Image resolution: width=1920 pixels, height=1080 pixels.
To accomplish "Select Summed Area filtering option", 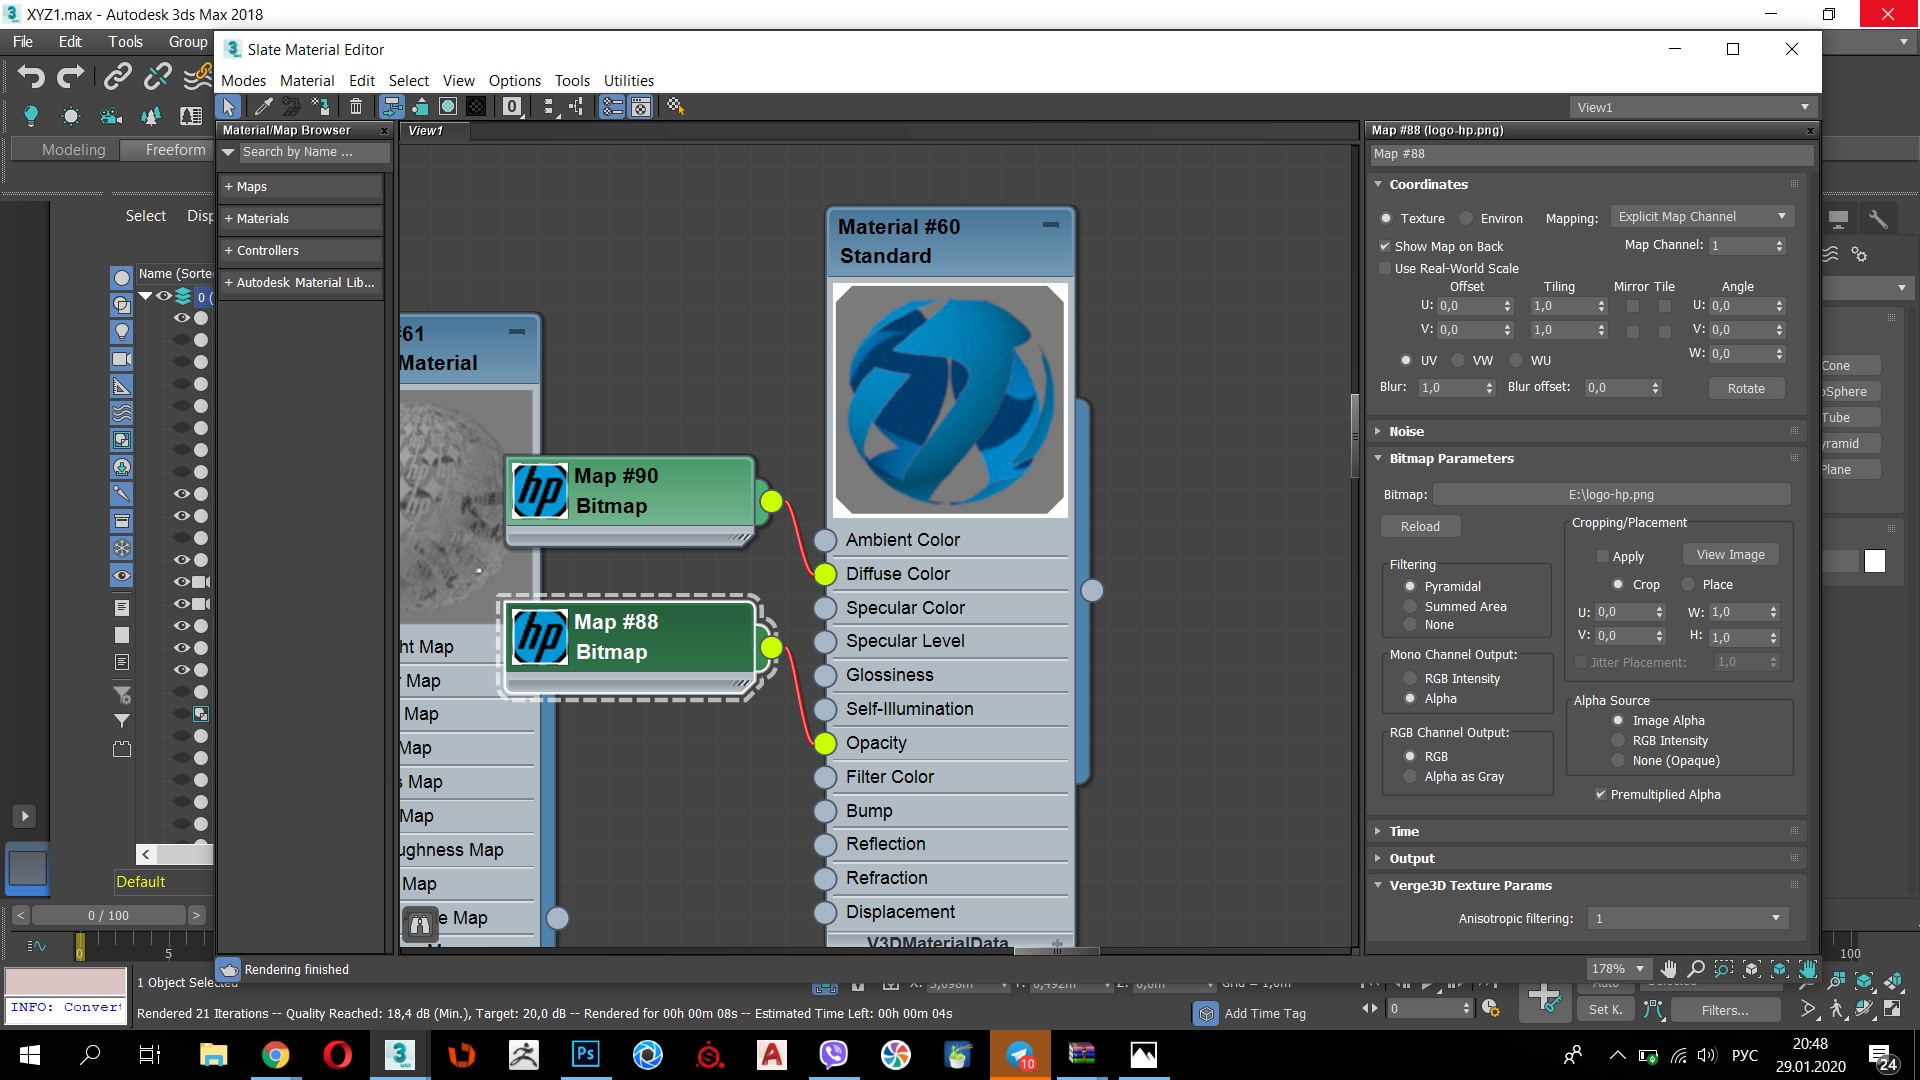I will (1410, 606).
